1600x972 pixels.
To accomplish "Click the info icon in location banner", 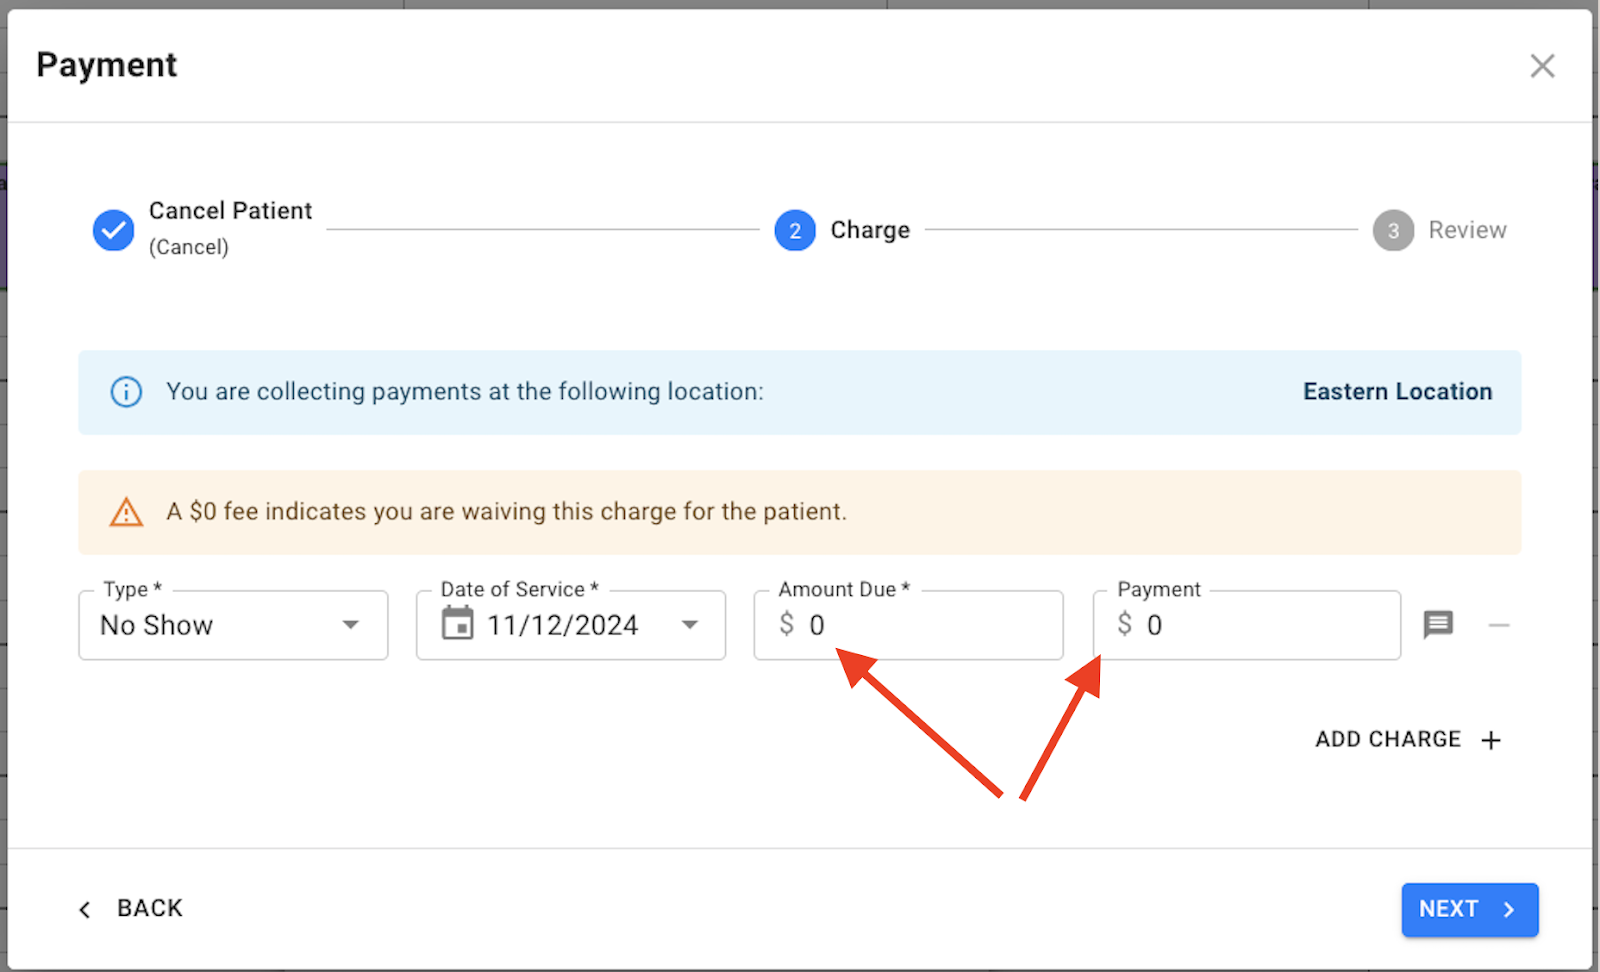I will click(126, 392).
